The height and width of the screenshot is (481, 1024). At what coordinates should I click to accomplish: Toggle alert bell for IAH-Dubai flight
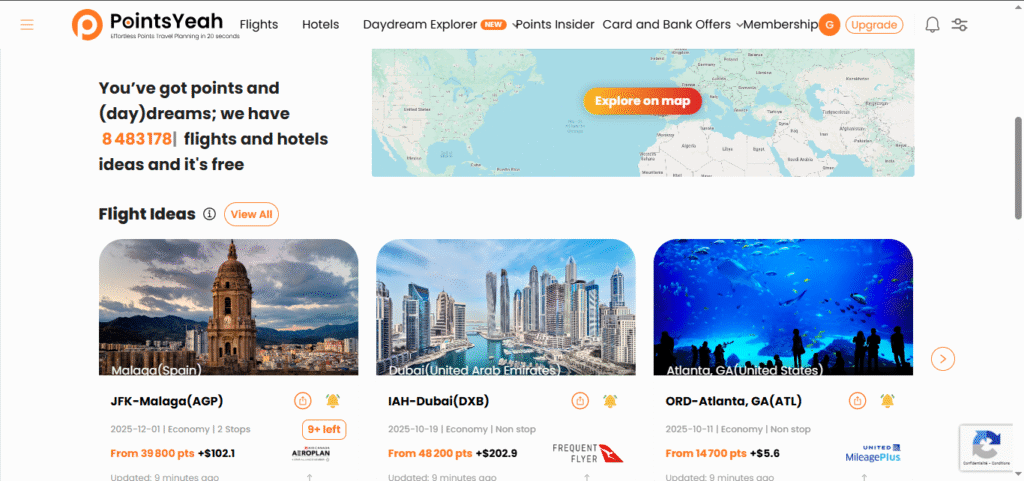click(x=611, y=400)
